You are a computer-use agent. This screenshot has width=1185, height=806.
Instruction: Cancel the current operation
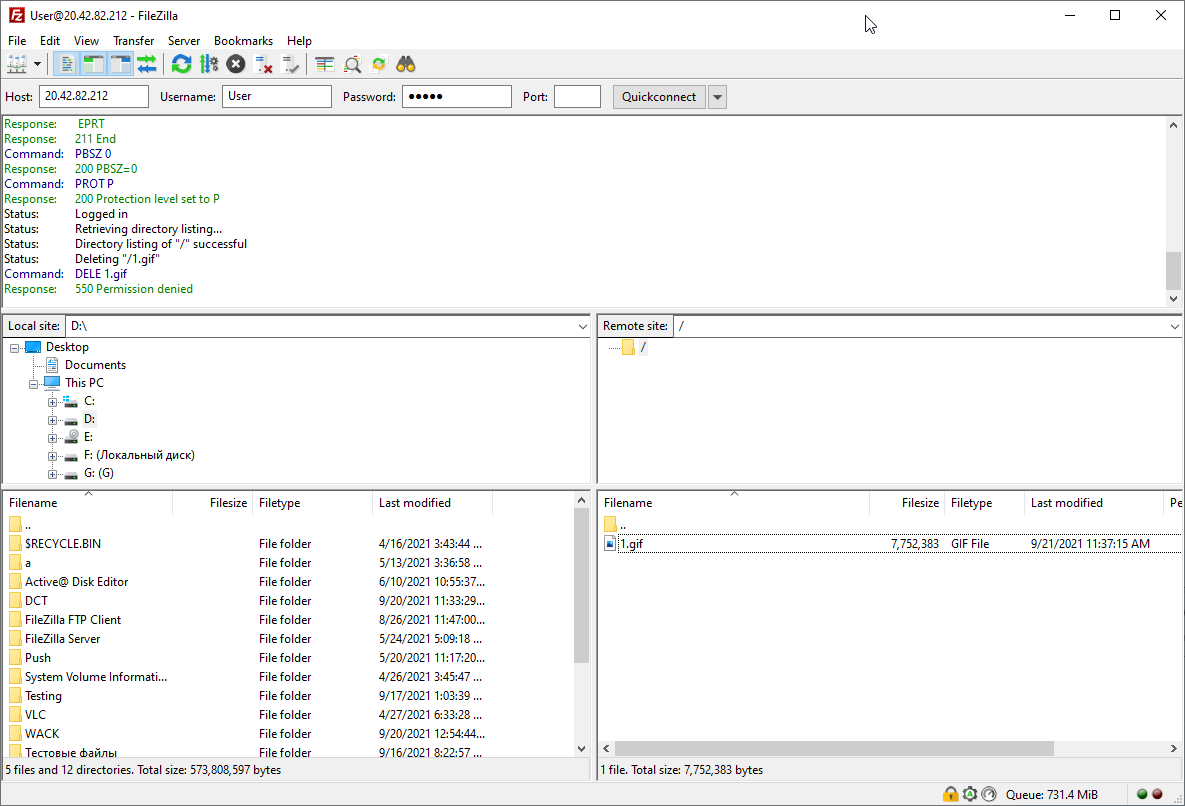[x=235, y=64]
